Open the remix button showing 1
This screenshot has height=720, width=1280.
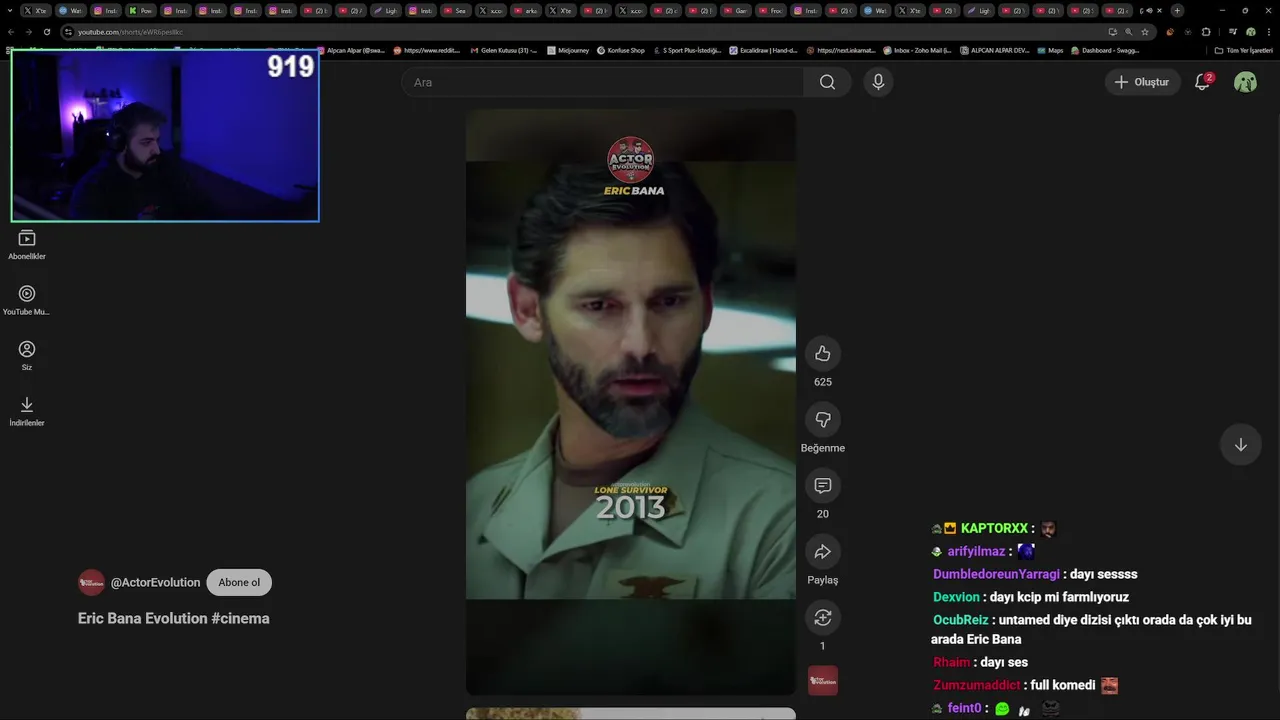[823, 617]
